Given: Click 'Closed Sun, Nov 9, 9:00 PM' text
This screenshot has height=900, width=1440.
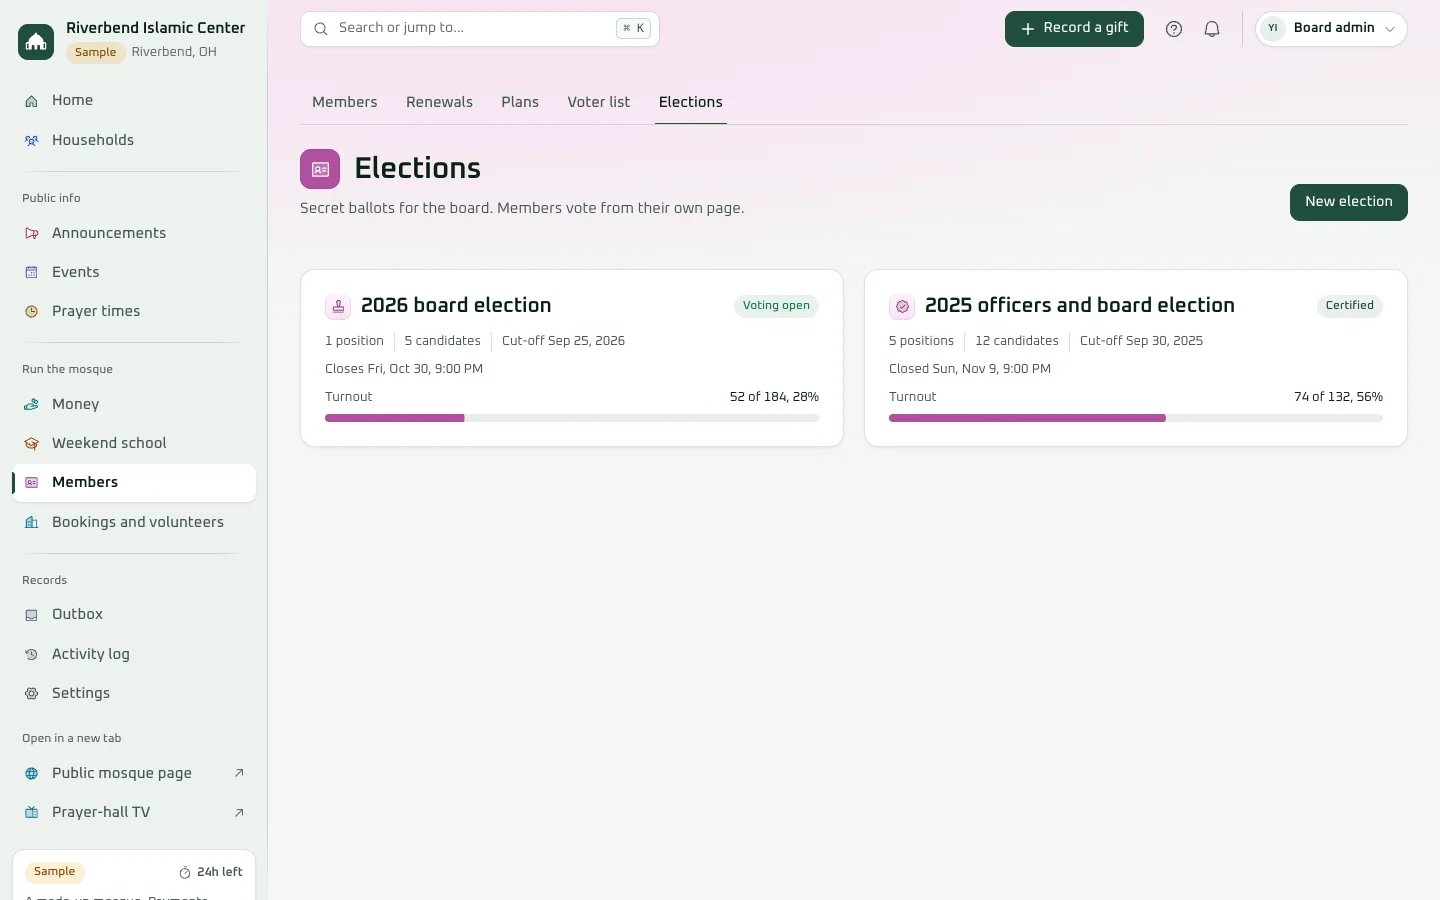Looking at the screenshot, I should tap(970, 369).
